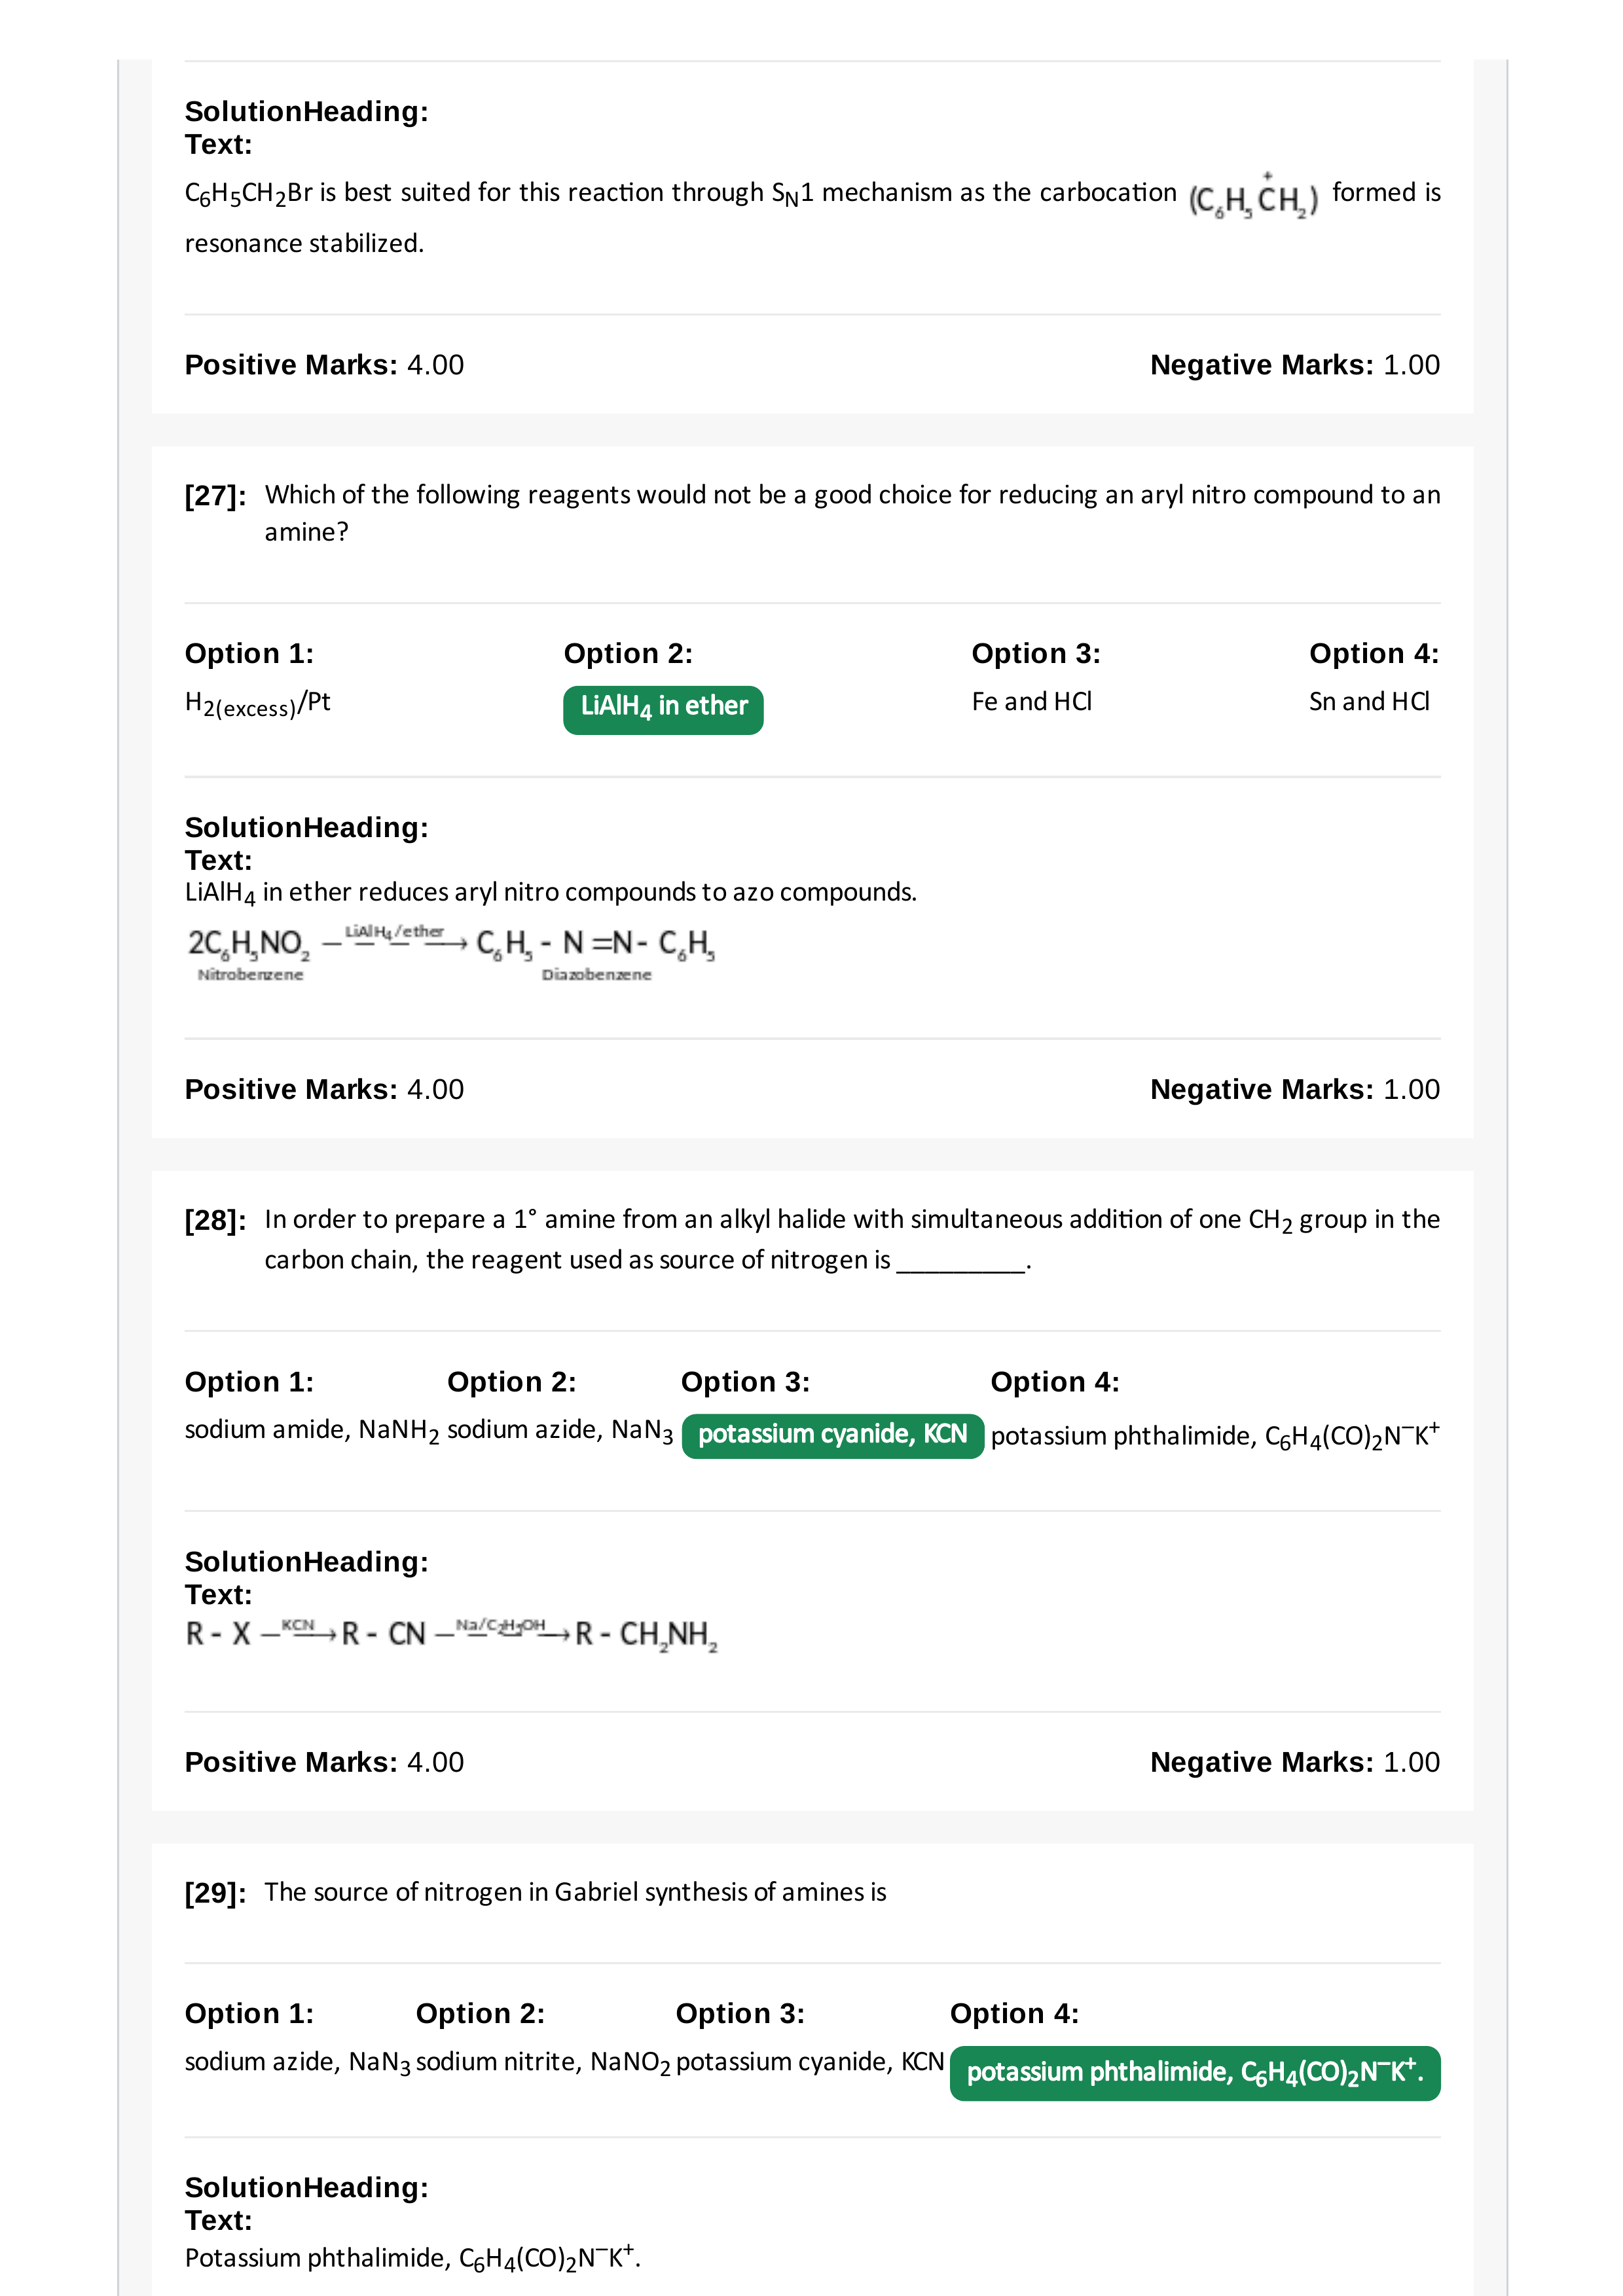Choose sodium azide, NaN3 in question 29
Screen dimensions: 1623x2296
pos(298,2063)
